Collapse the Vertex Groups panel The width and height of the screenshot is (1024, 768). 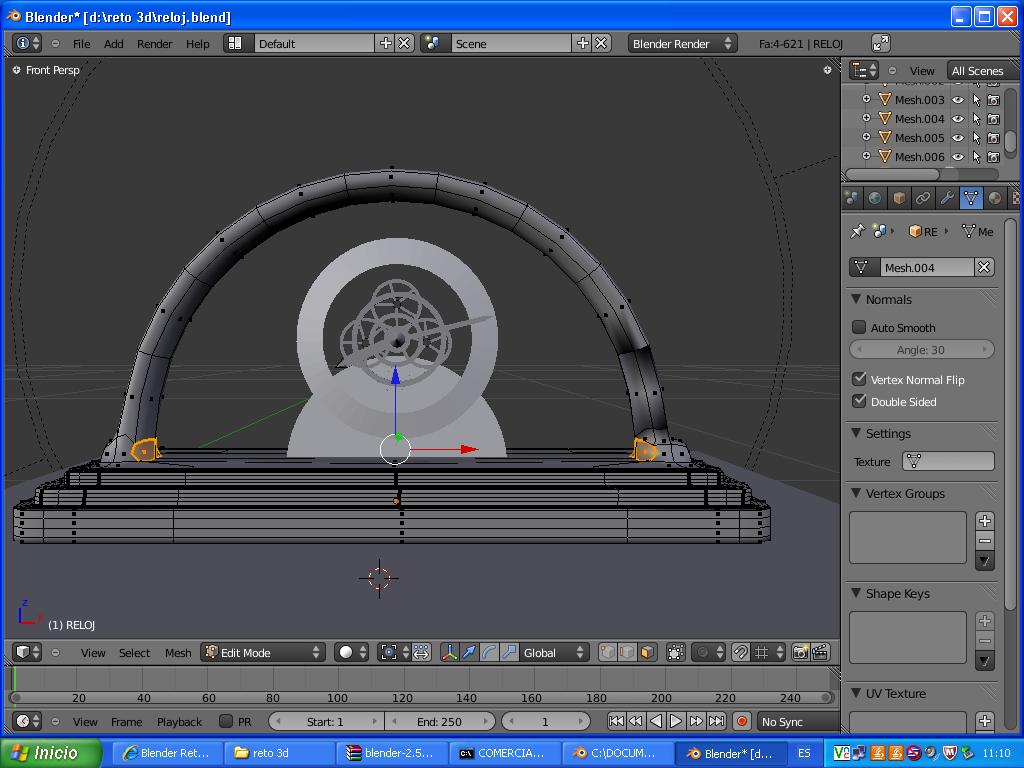[856, 493]
